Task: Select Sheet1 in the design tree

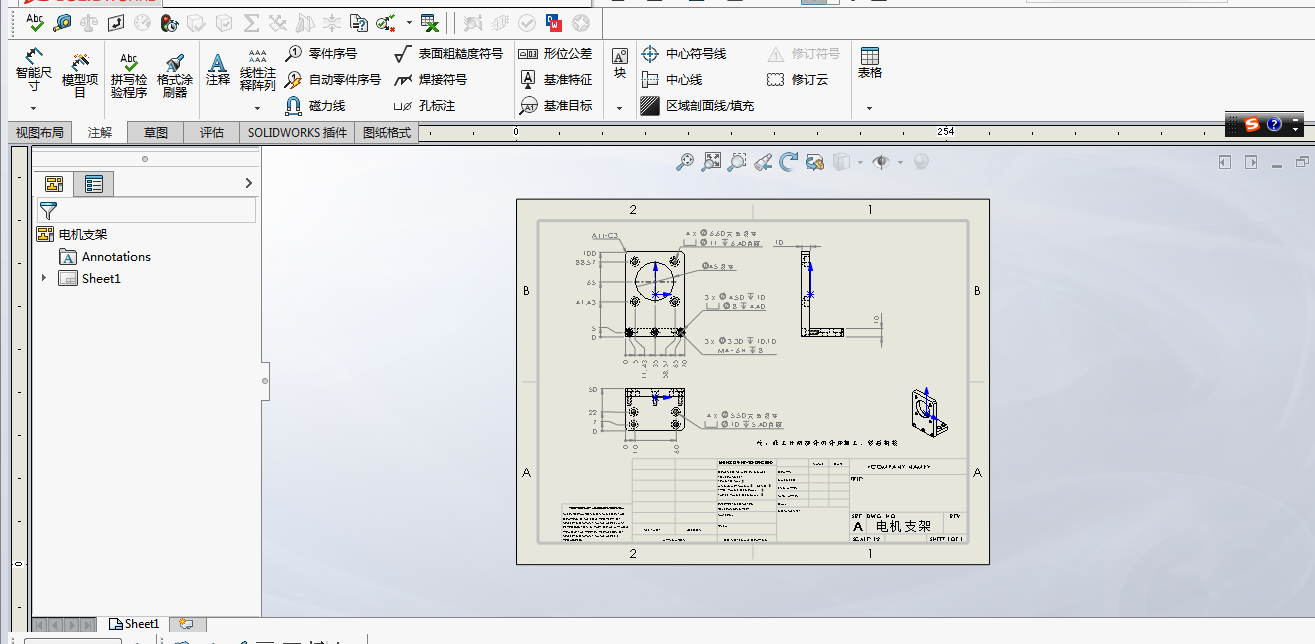Action: pos(90,279)
